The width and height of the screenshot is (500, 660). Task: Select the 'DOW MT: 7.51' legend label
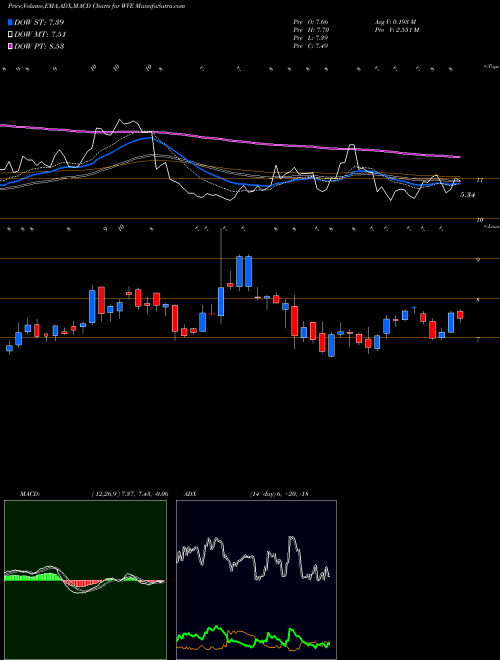pyautogui.click(x=40, y=34)
